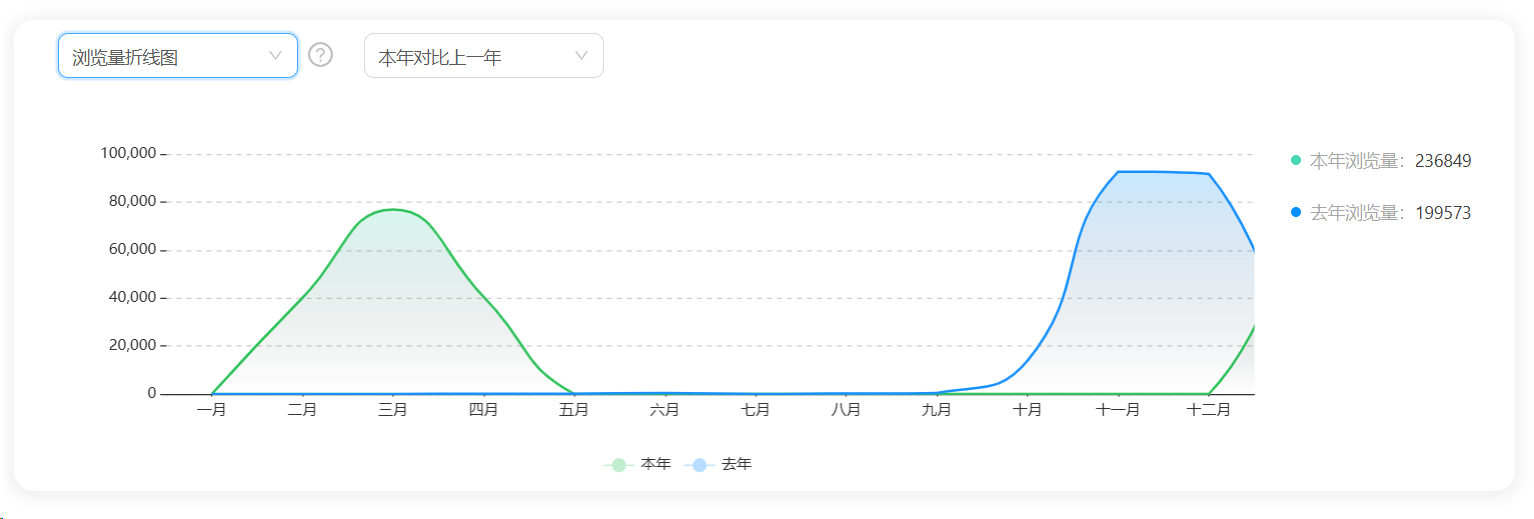Click the blue line's plateau above 十一月

tap(1118, 172)
